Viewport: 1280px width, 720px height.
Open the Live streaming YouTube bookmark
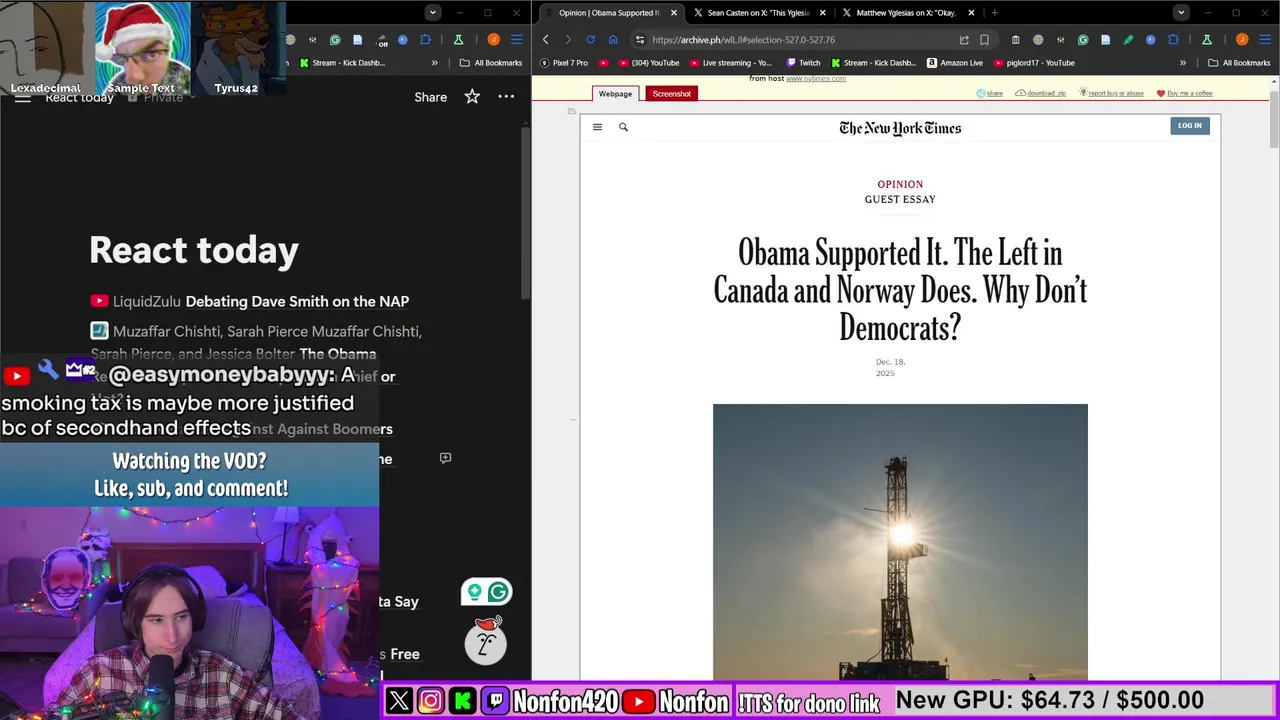coord(731,63)
